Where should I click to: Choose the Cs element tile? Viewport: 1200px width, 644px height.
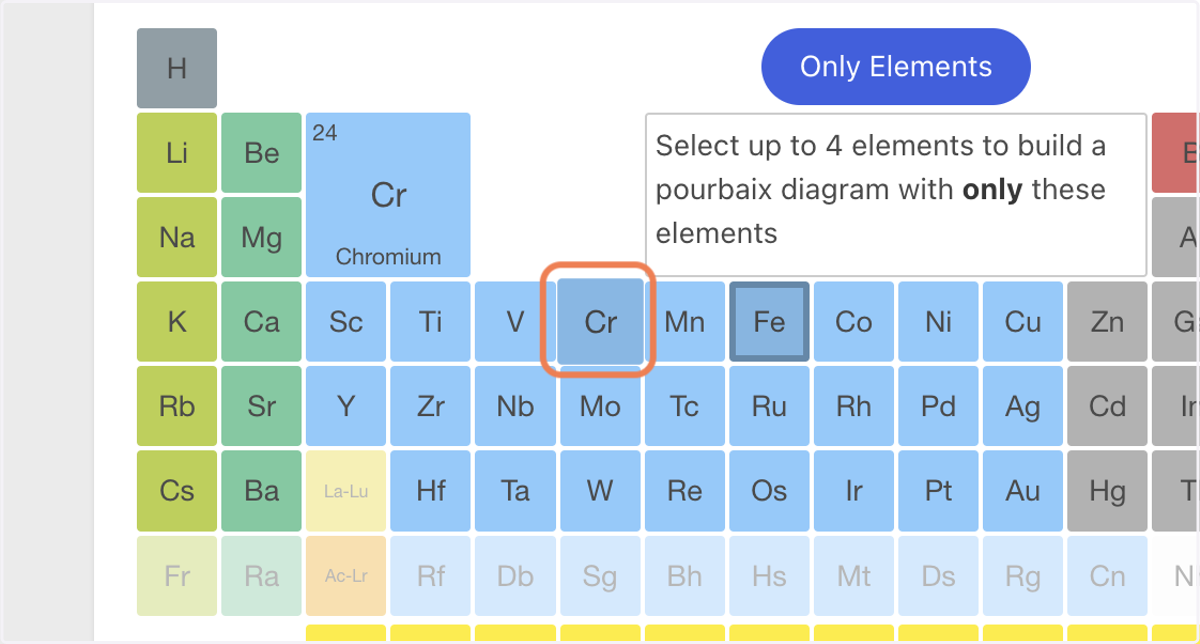pyautogui.click(x=177, y=490)
